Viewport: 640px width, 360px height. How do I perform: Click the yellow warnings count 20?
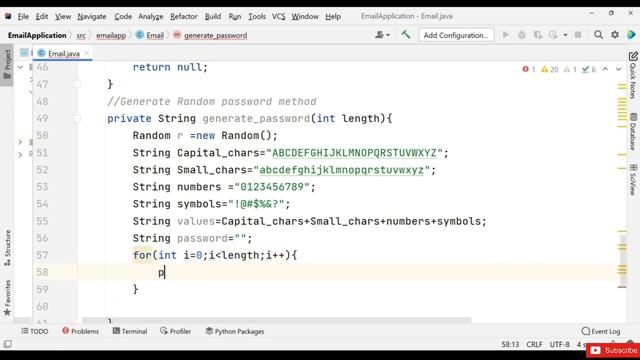[x=549, y=69]
